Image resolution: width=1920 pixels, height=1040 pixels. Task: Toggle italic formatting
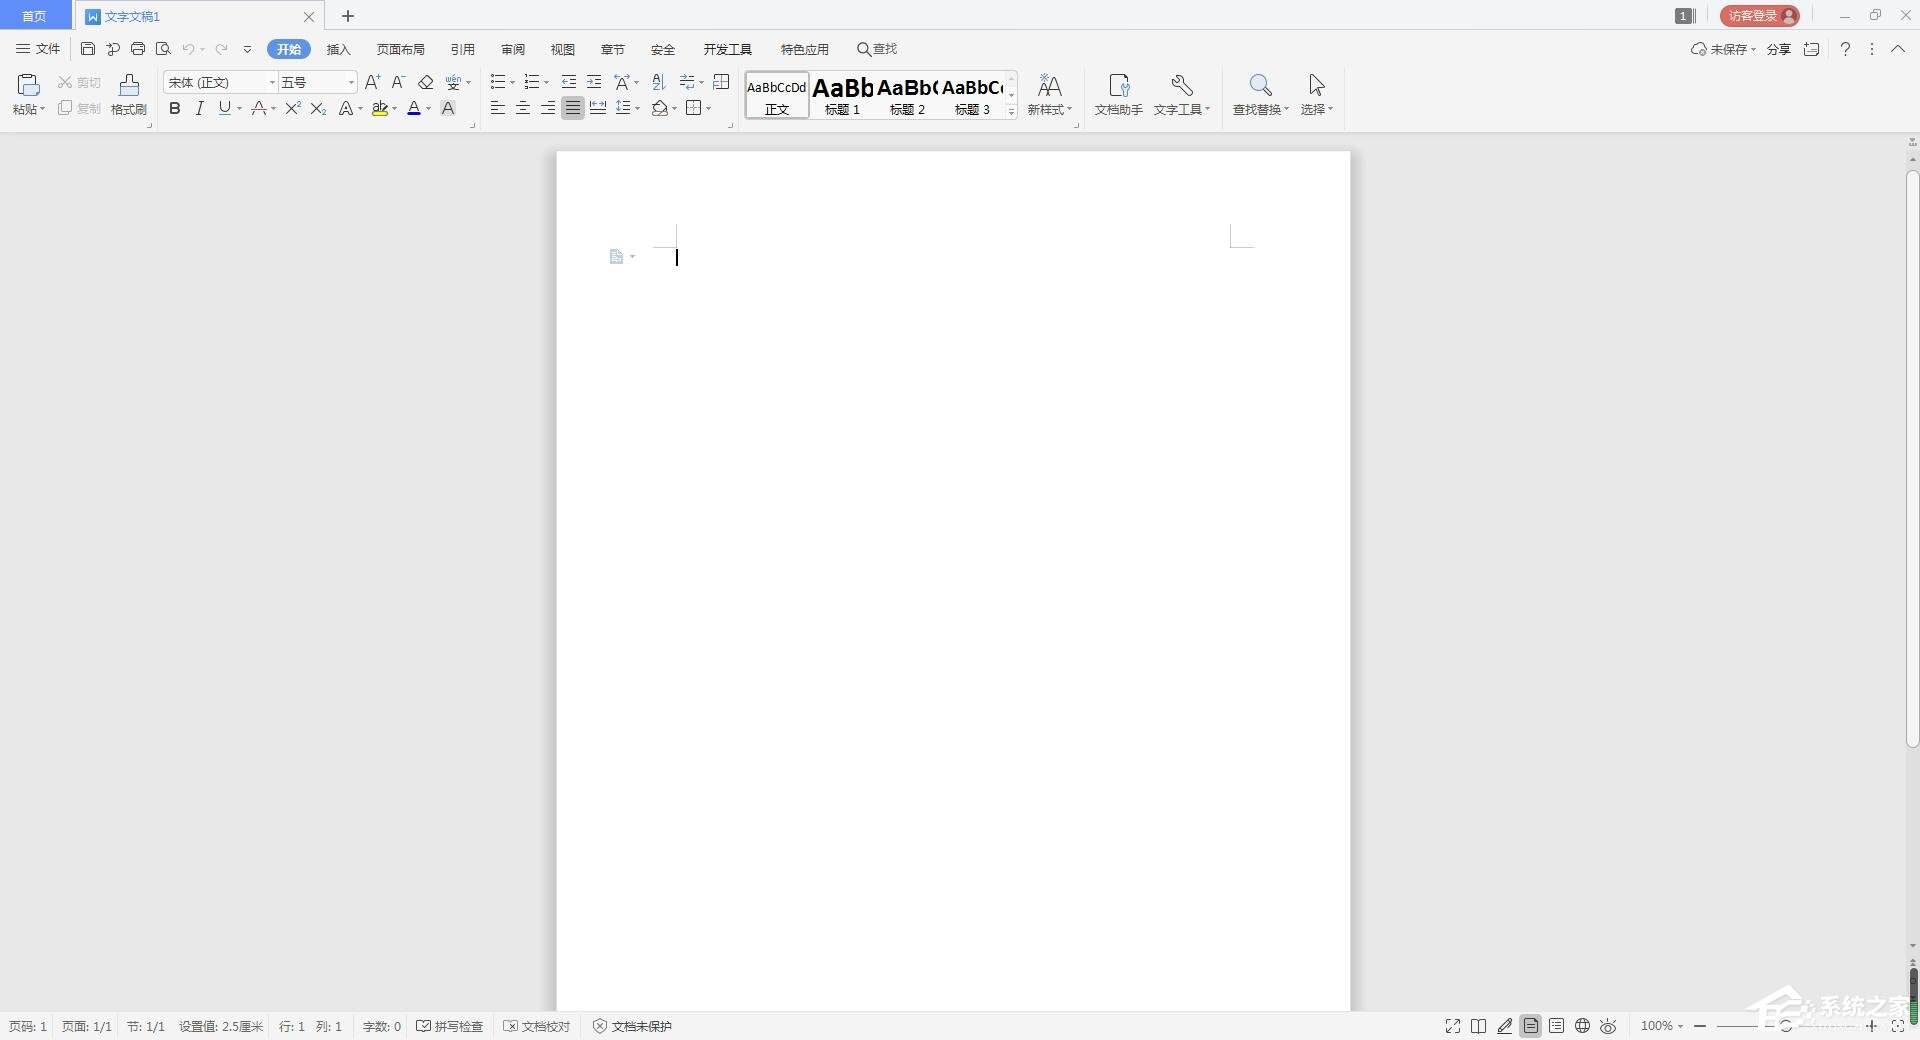[199, 109]
